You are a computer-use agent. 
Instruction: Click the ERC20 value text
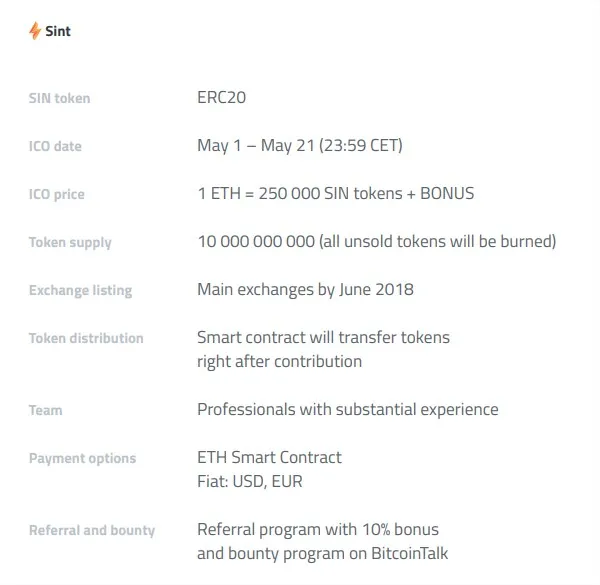pyautogui.click(x=222, y=97)
